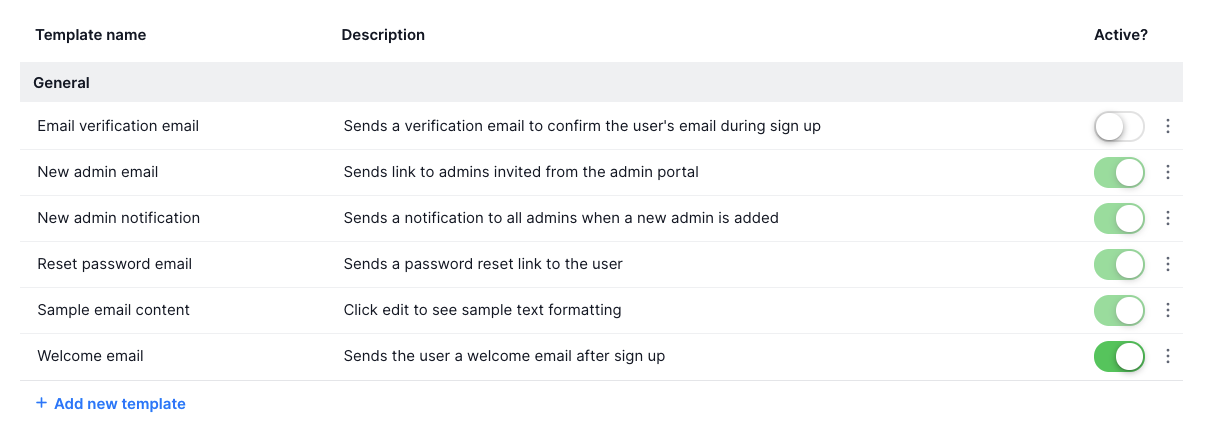
Task: Collapse the General group header
Action: [62, 83]
